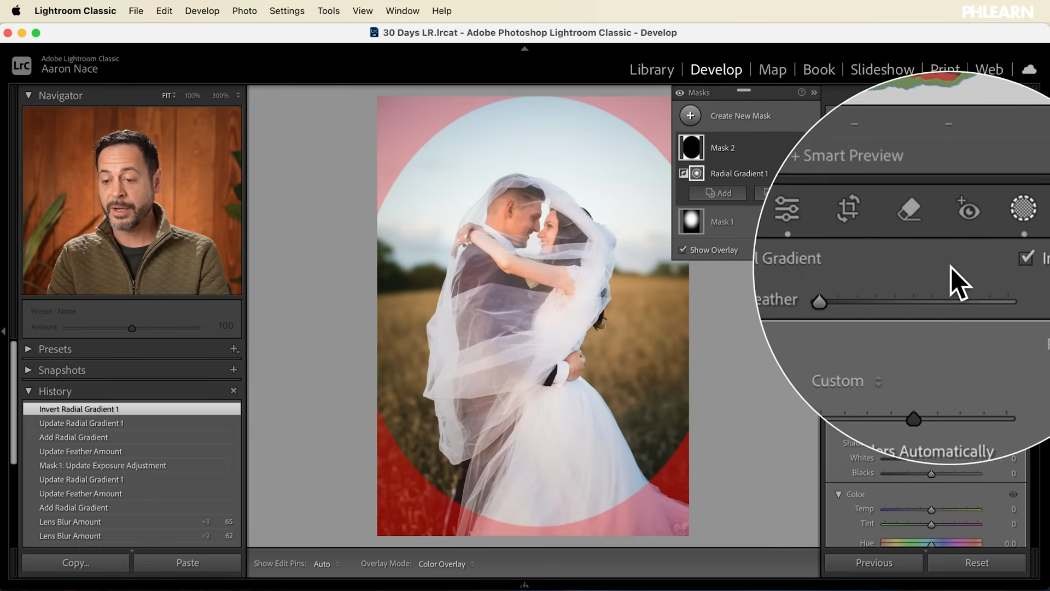Expand the Snapshots panel

pyautogui.click(x=28, y=370)
